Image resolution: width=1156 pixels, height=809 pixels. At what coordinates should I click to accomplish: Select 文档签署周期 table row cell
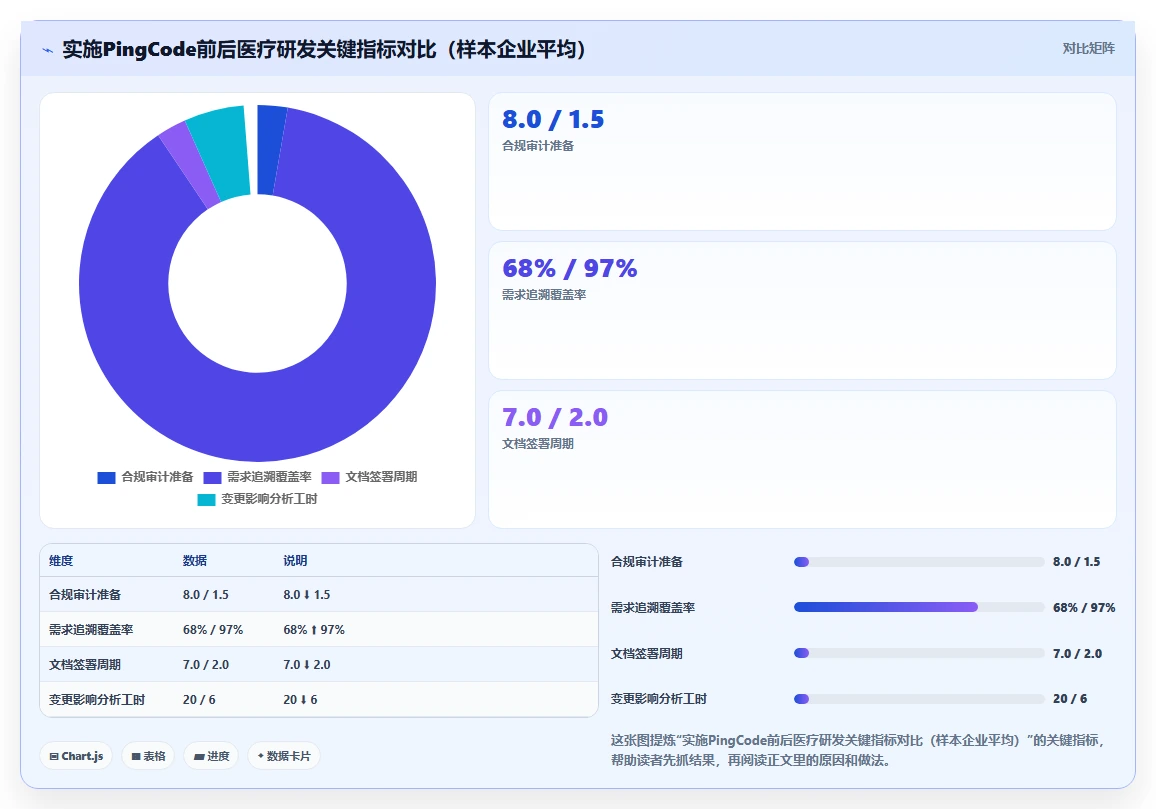(85, 664)
